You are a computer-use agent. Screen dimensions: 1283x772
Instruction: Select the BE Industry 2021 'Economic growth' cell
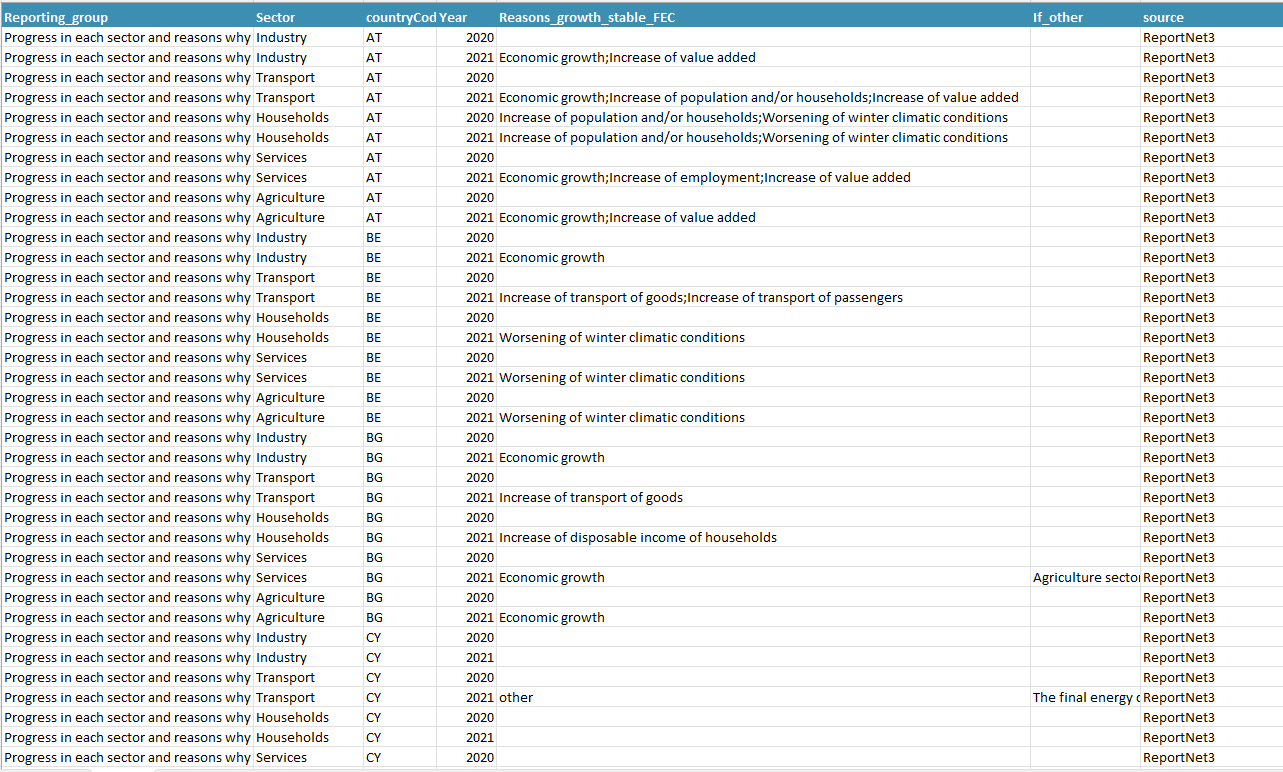click(x=763, y=257)
